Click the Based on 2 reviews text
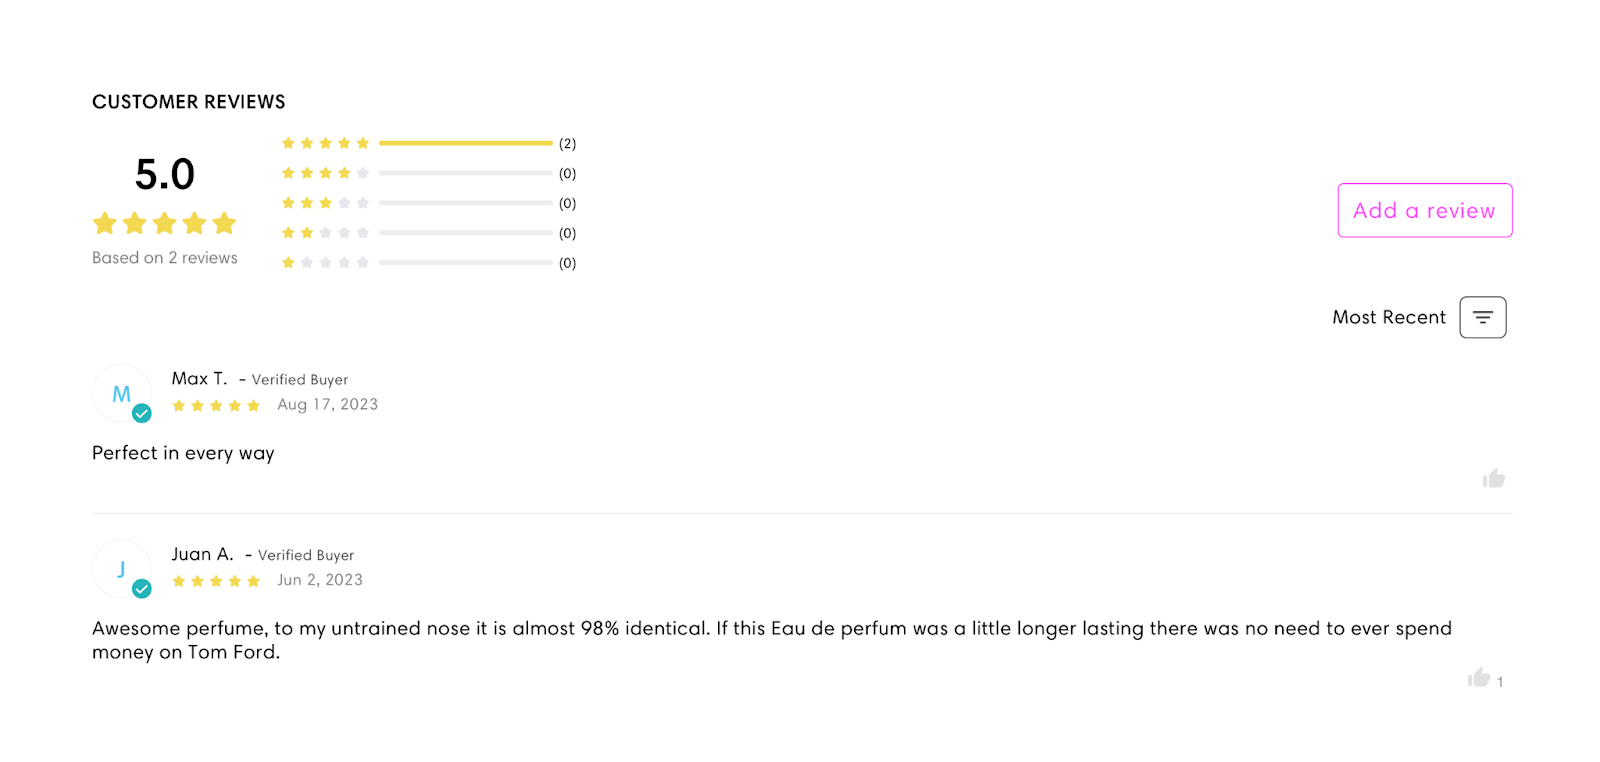The image size is (1600, 762). 165,257
